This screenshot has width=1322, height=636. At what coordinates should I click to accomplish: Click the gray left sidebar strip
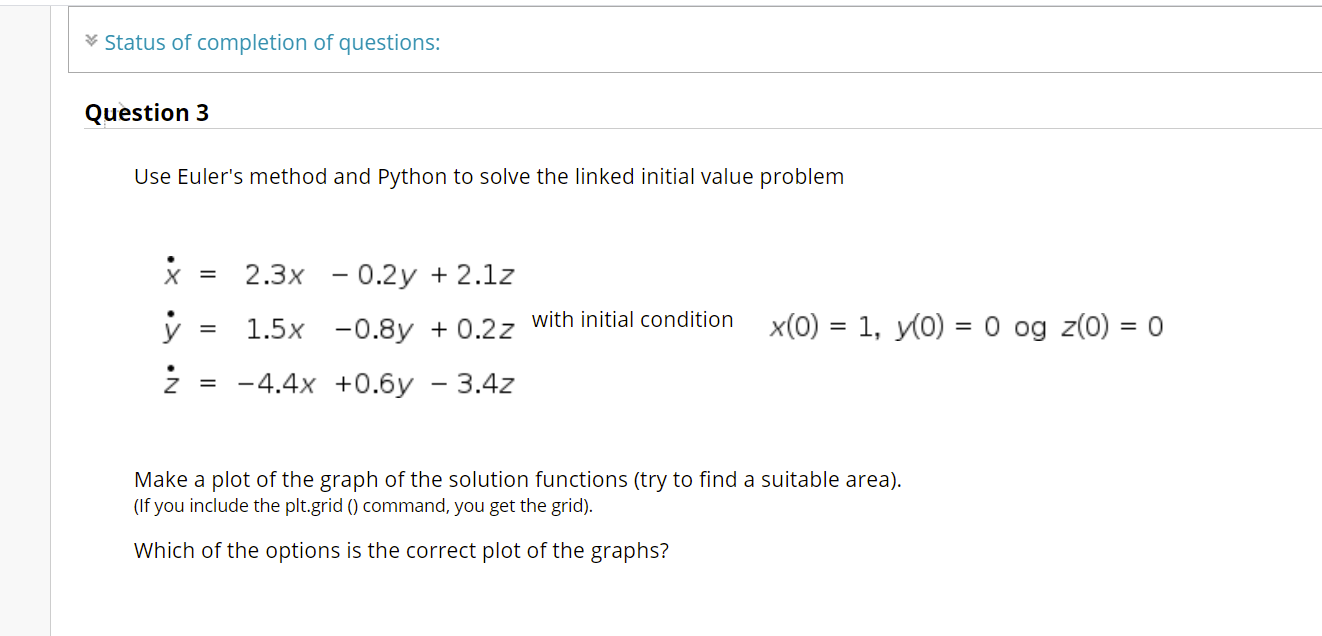(x=25, y=318)
